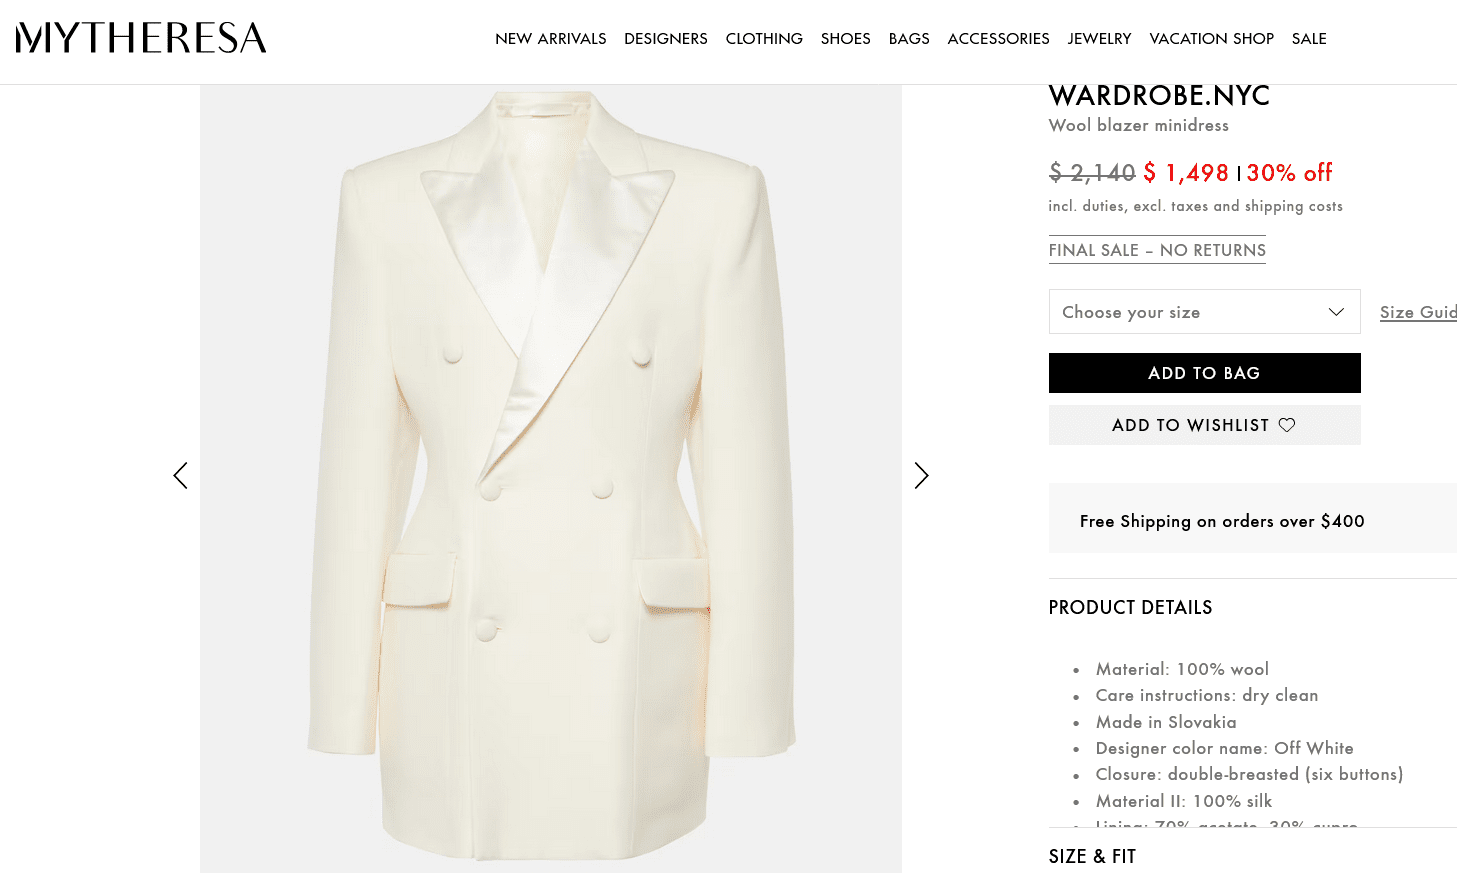
Task: Open the Vacation Shop menu
Action: pos(1211,39)
